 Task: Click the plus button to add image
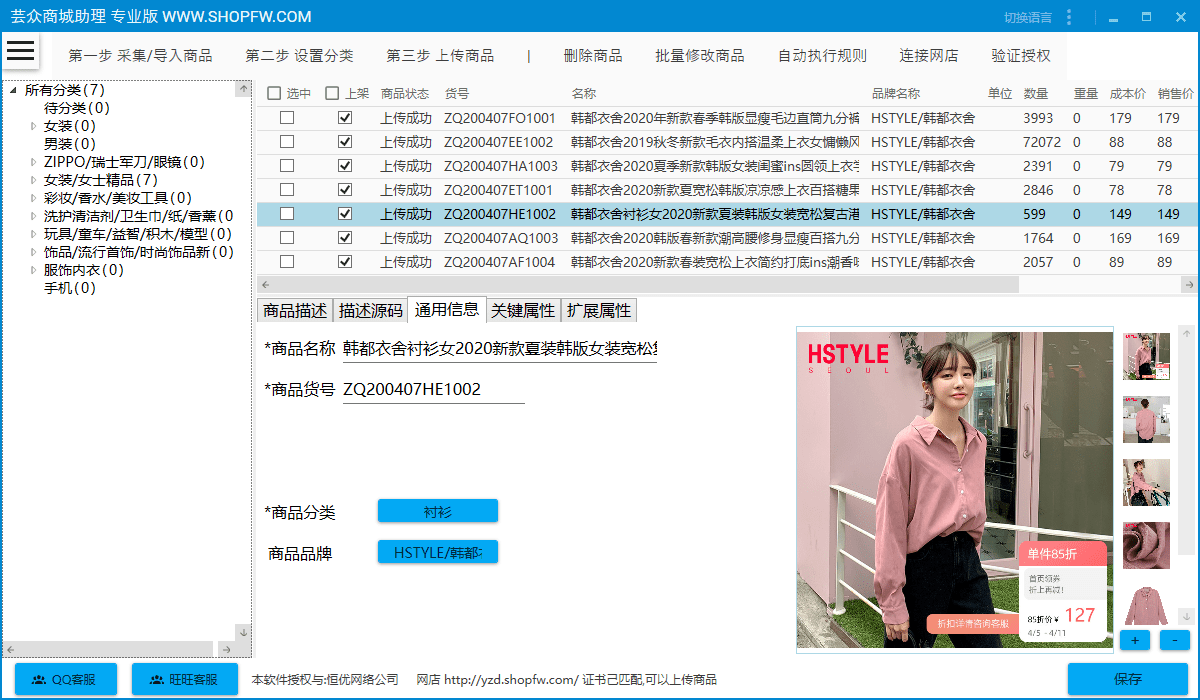[1135, 639]
